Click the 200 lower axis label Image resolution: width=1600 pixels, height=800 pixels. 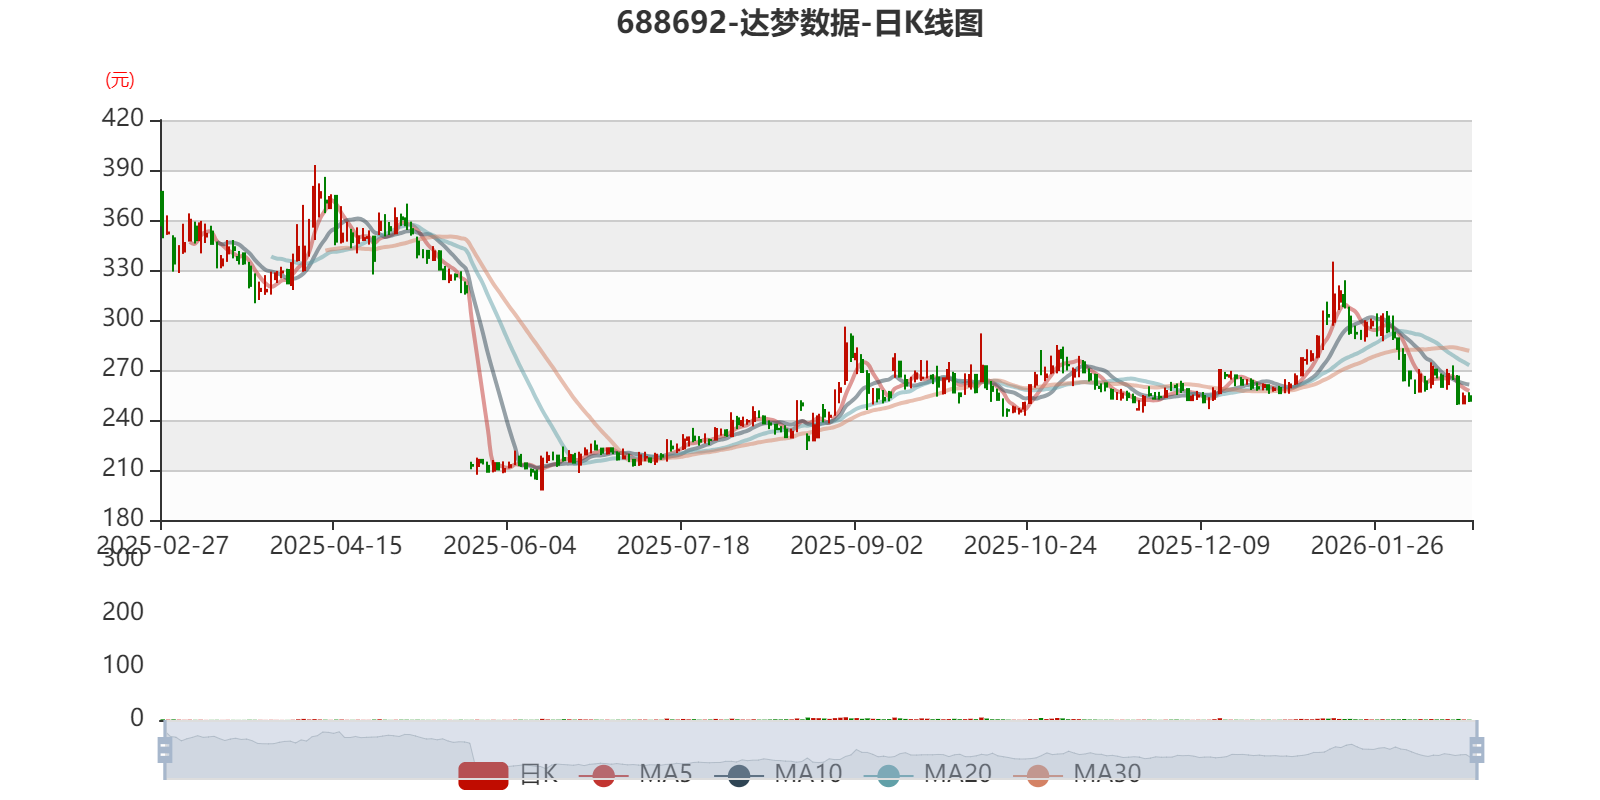click(123, 612)
